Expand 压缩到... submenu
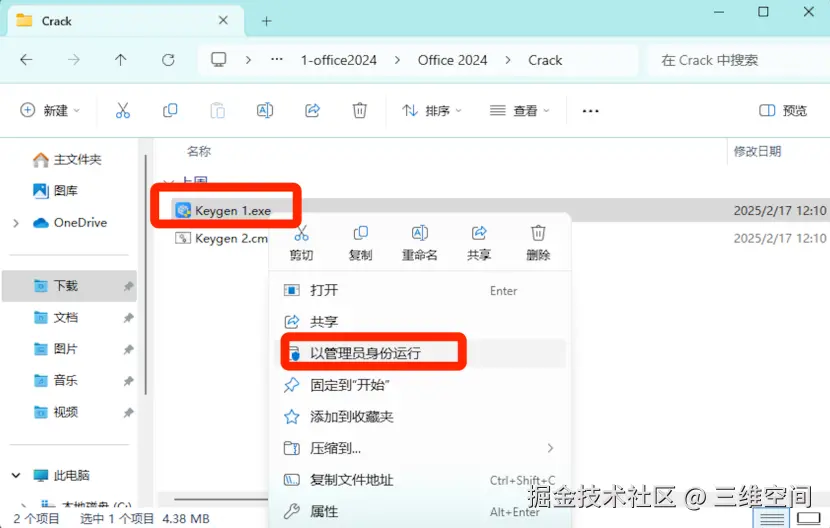This screenshot has height=528, width=830. point(420,449)
